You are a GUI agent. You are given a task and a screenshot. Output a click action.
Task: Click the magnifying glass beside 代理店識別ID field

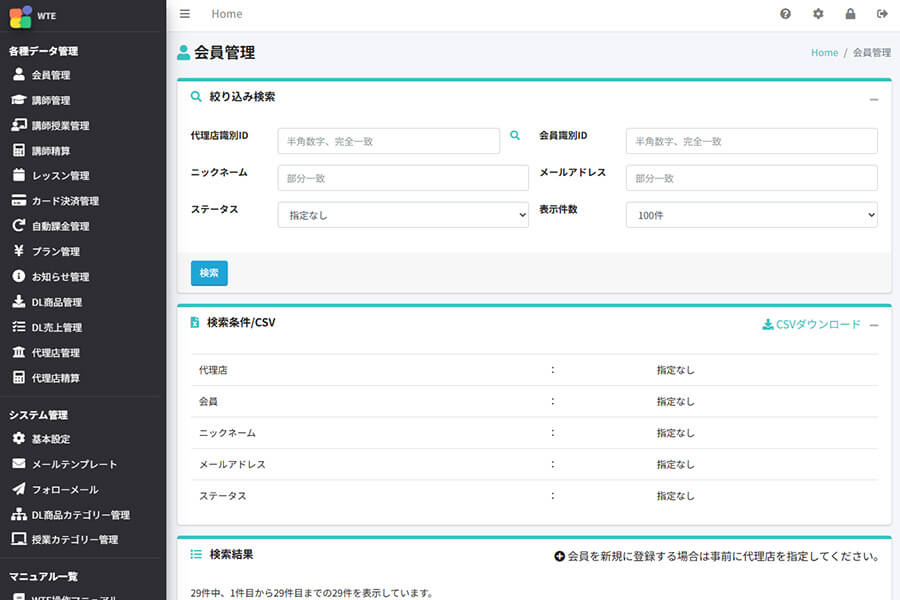coord(515,134)
